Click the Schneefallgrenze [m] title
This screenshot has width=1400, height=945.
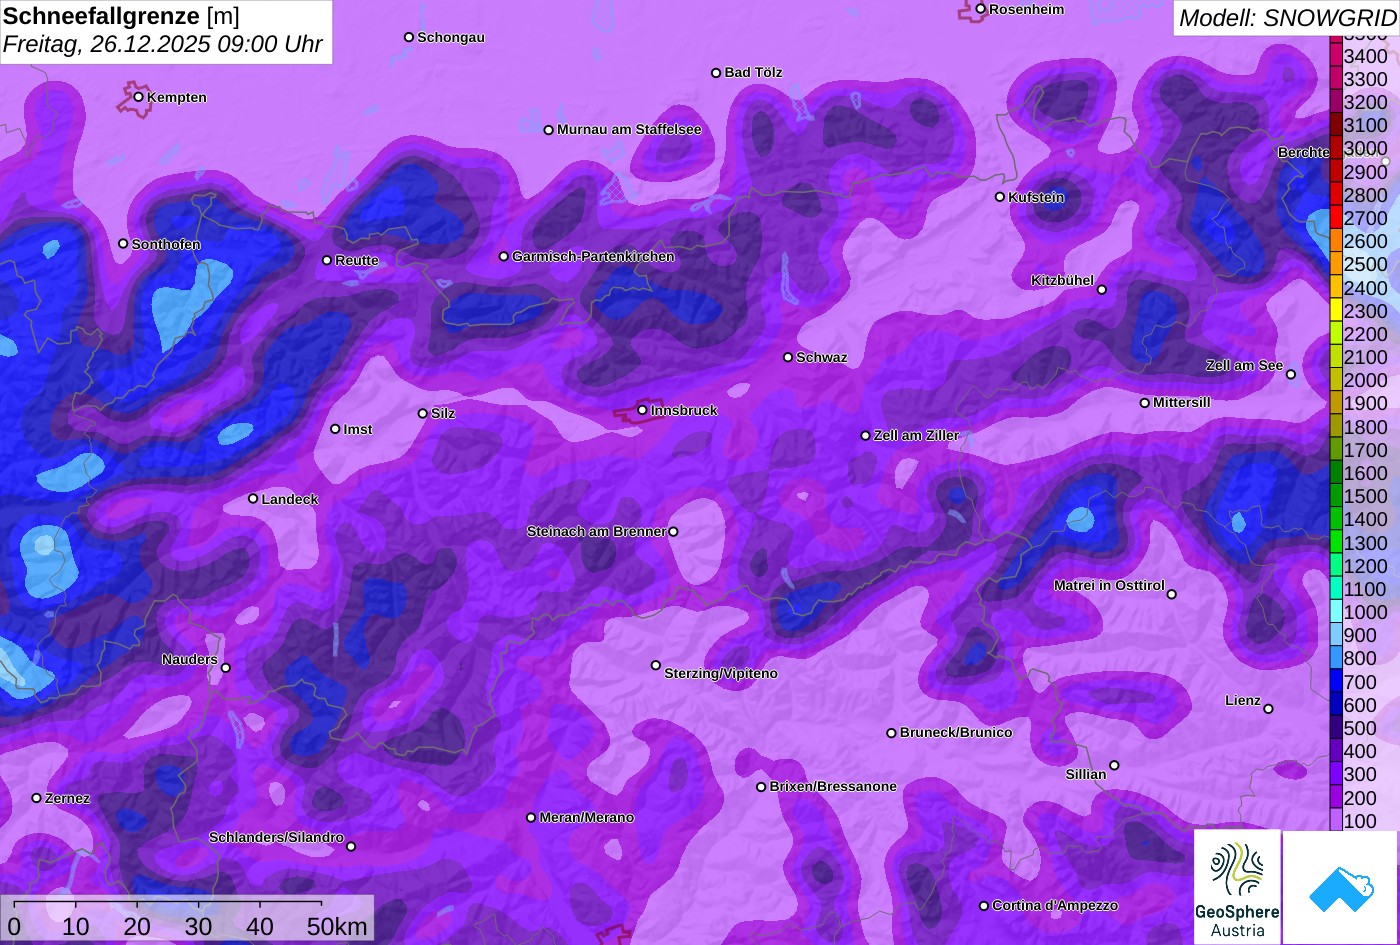tap(121, 17)
